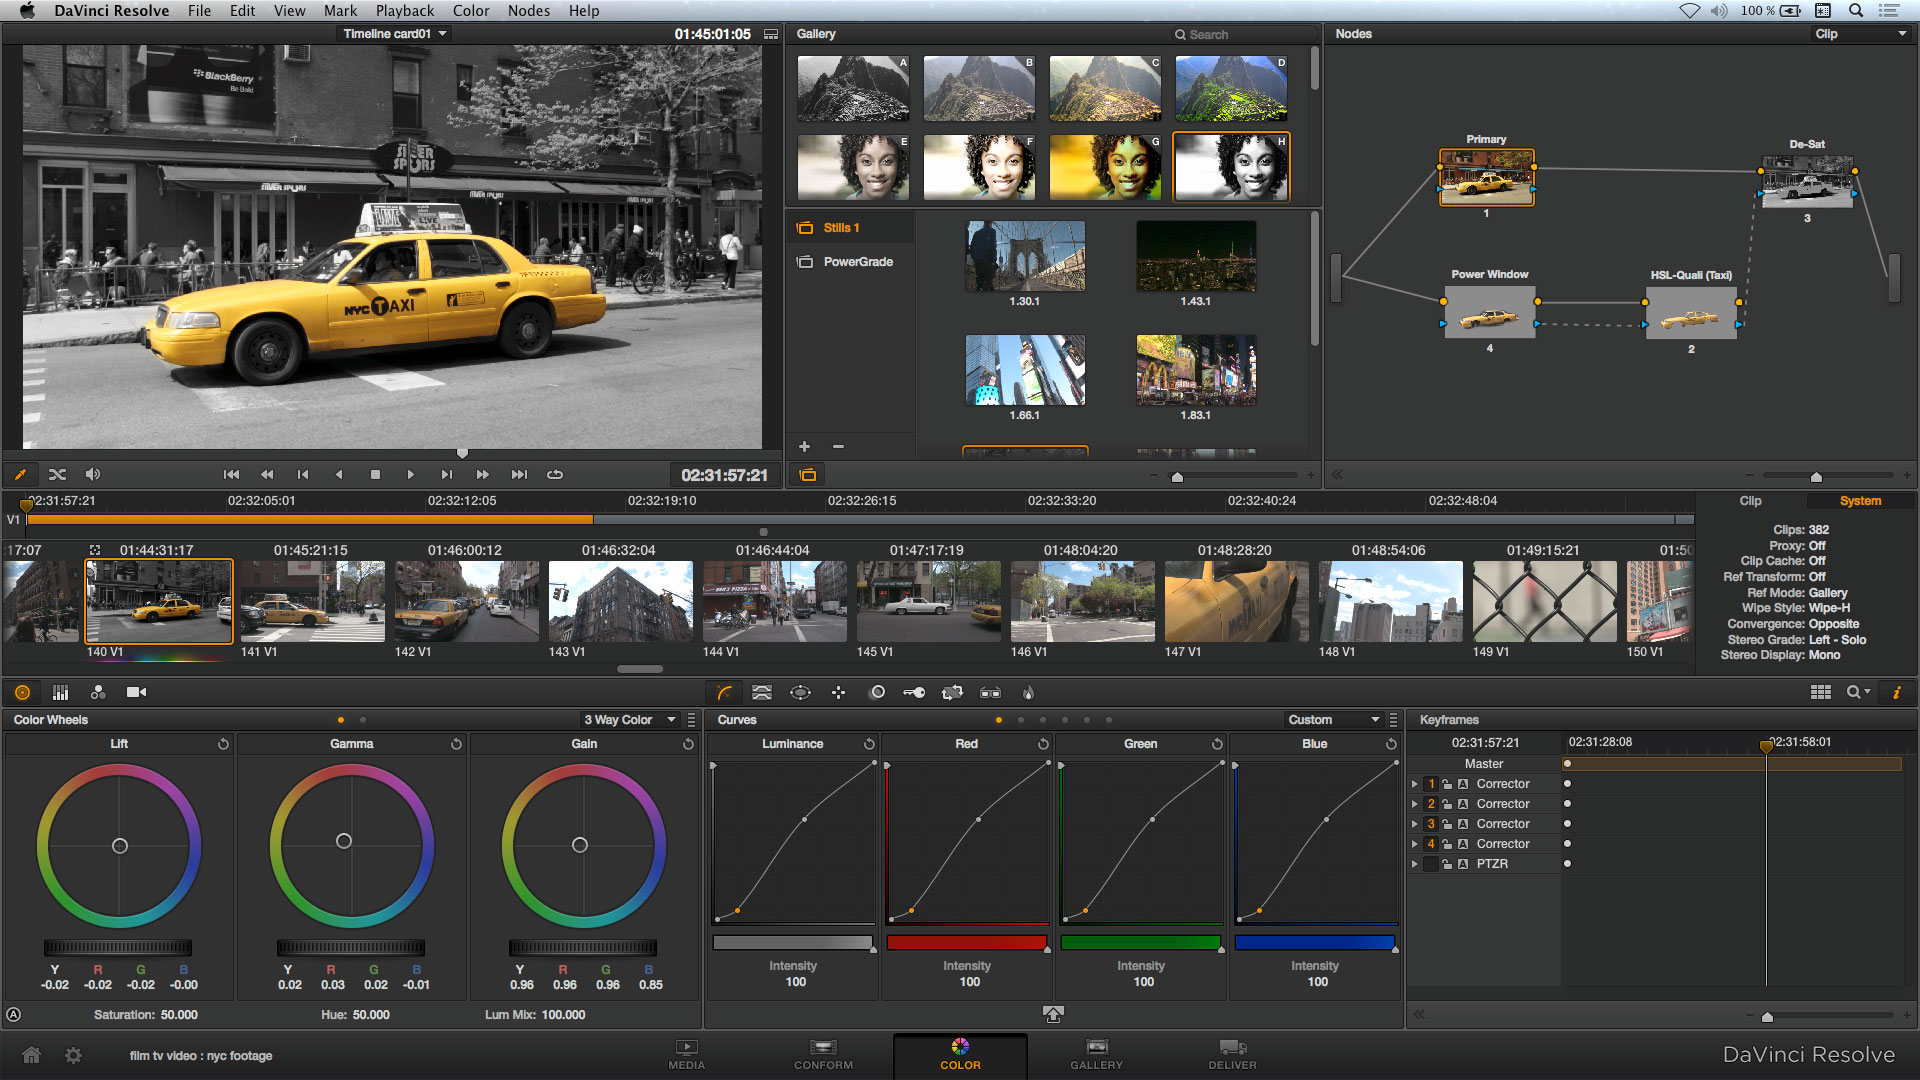Select the Color Wheels palette icon
The image size is (1920, 1080).
point(22,692)
